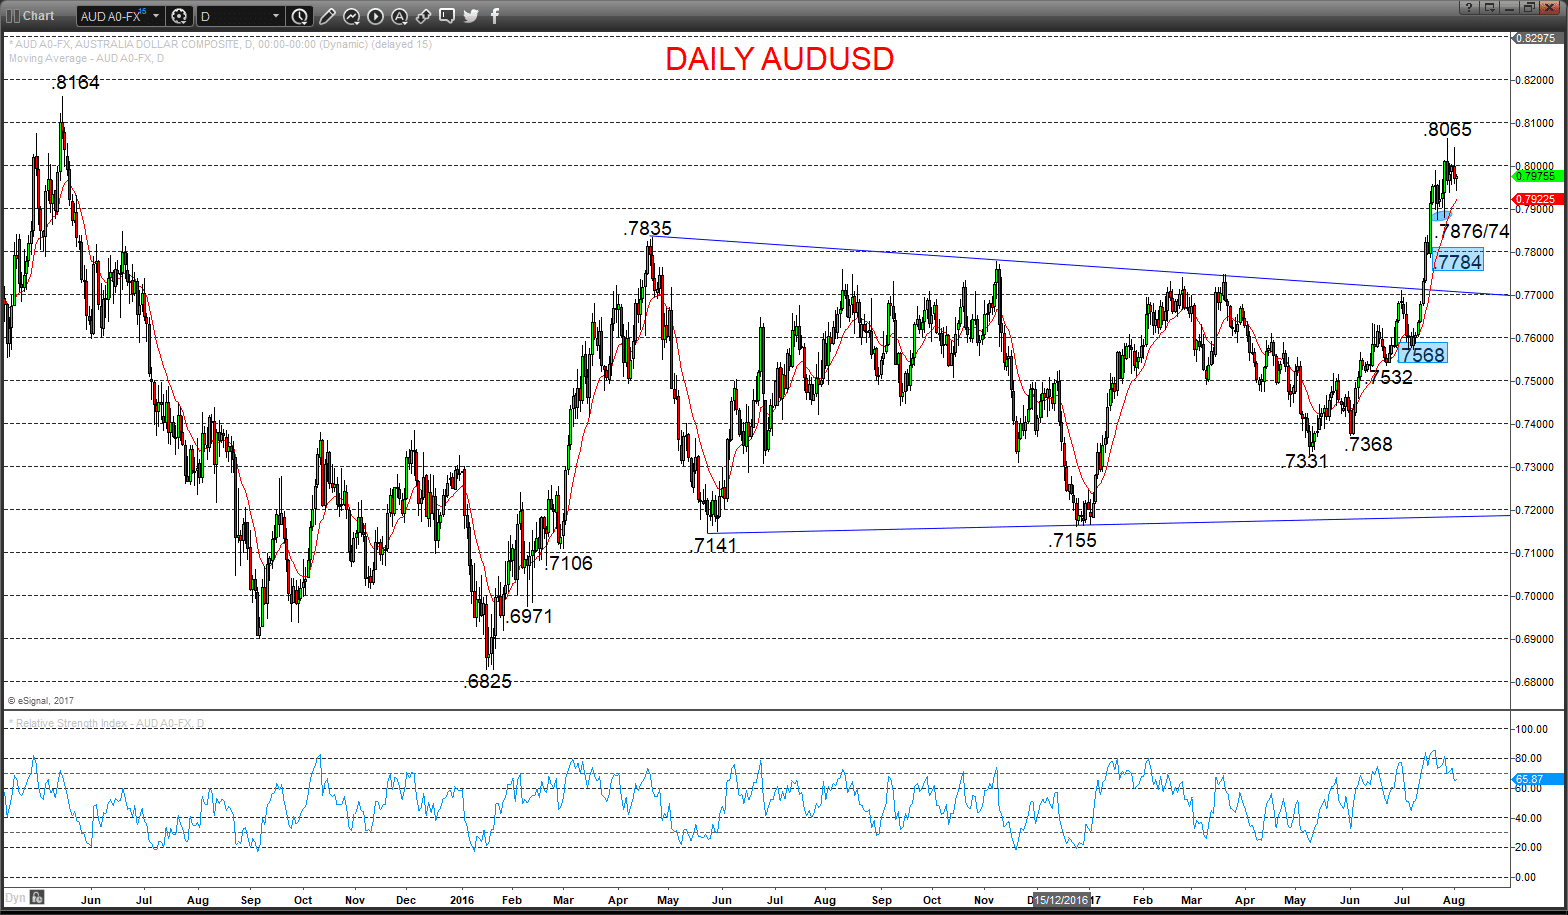1568x915 pixels.
Task: Click the .7141 low annotation
Action: click(714, 546)
